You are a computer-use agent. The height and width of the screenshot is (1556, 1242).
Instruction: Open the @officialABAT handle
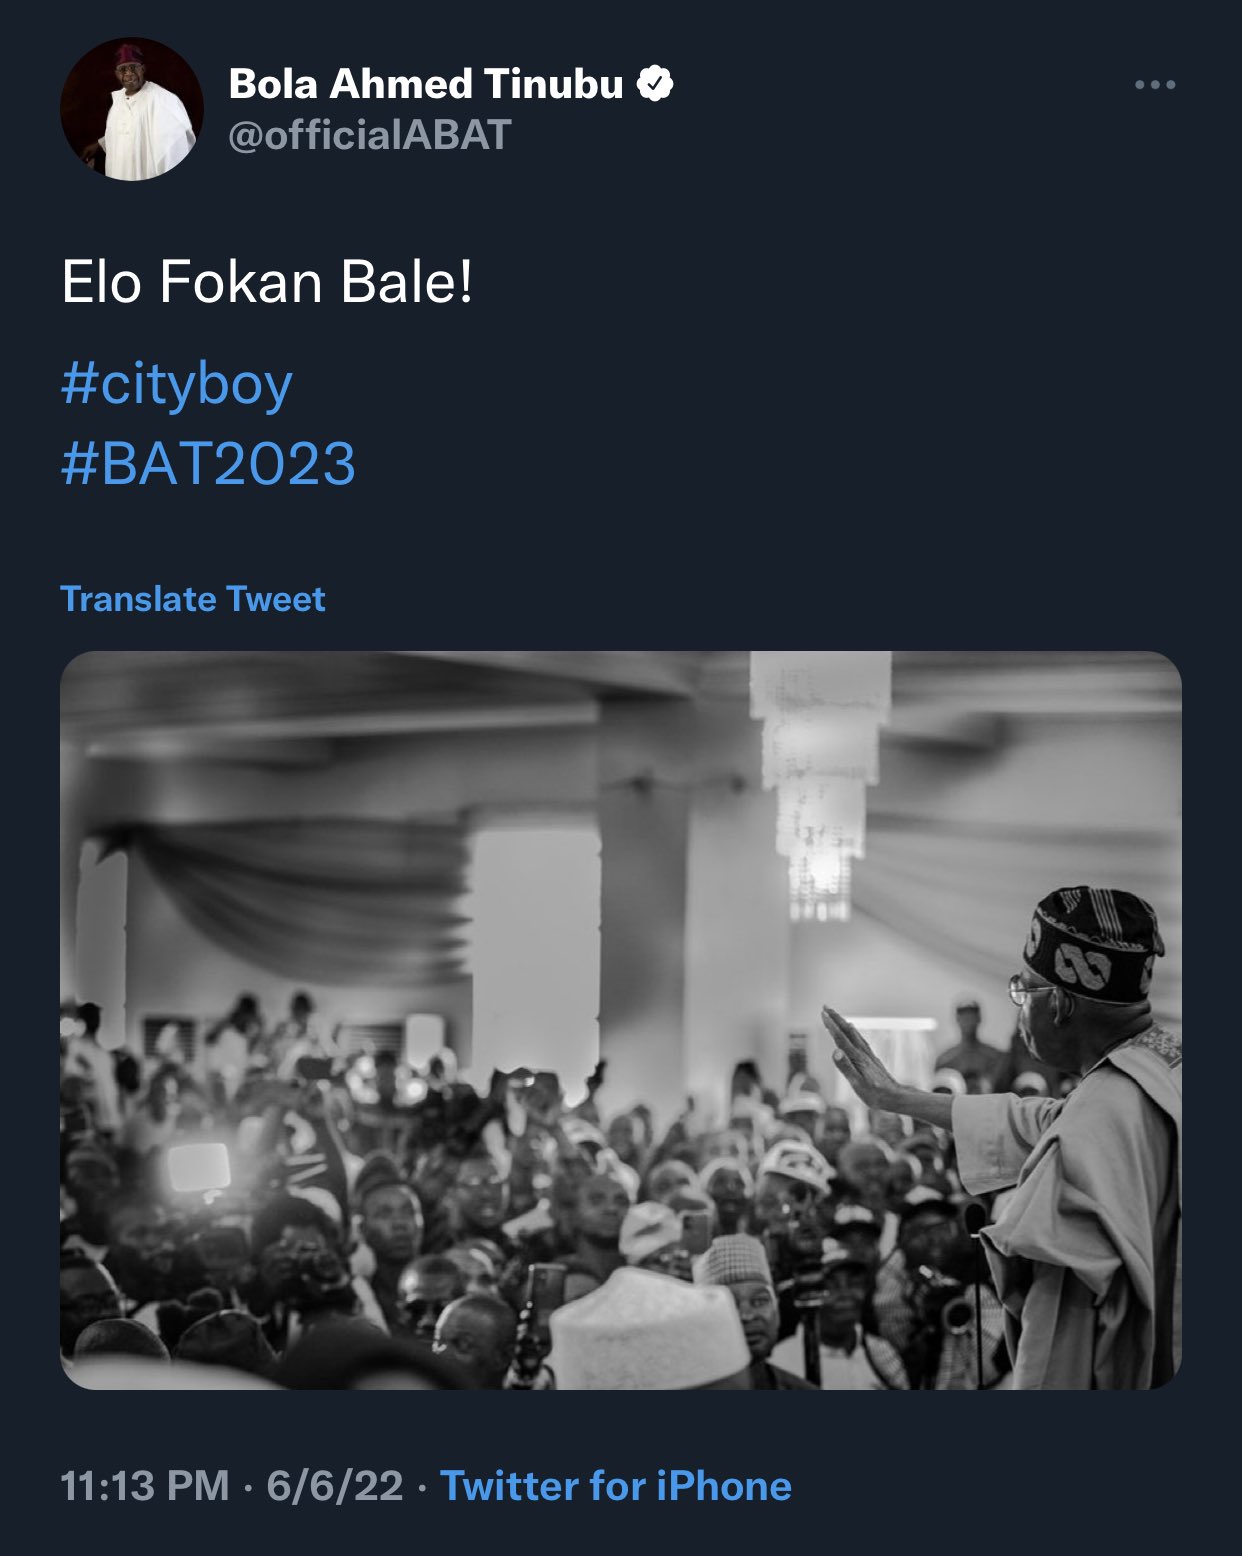[370, 135]
